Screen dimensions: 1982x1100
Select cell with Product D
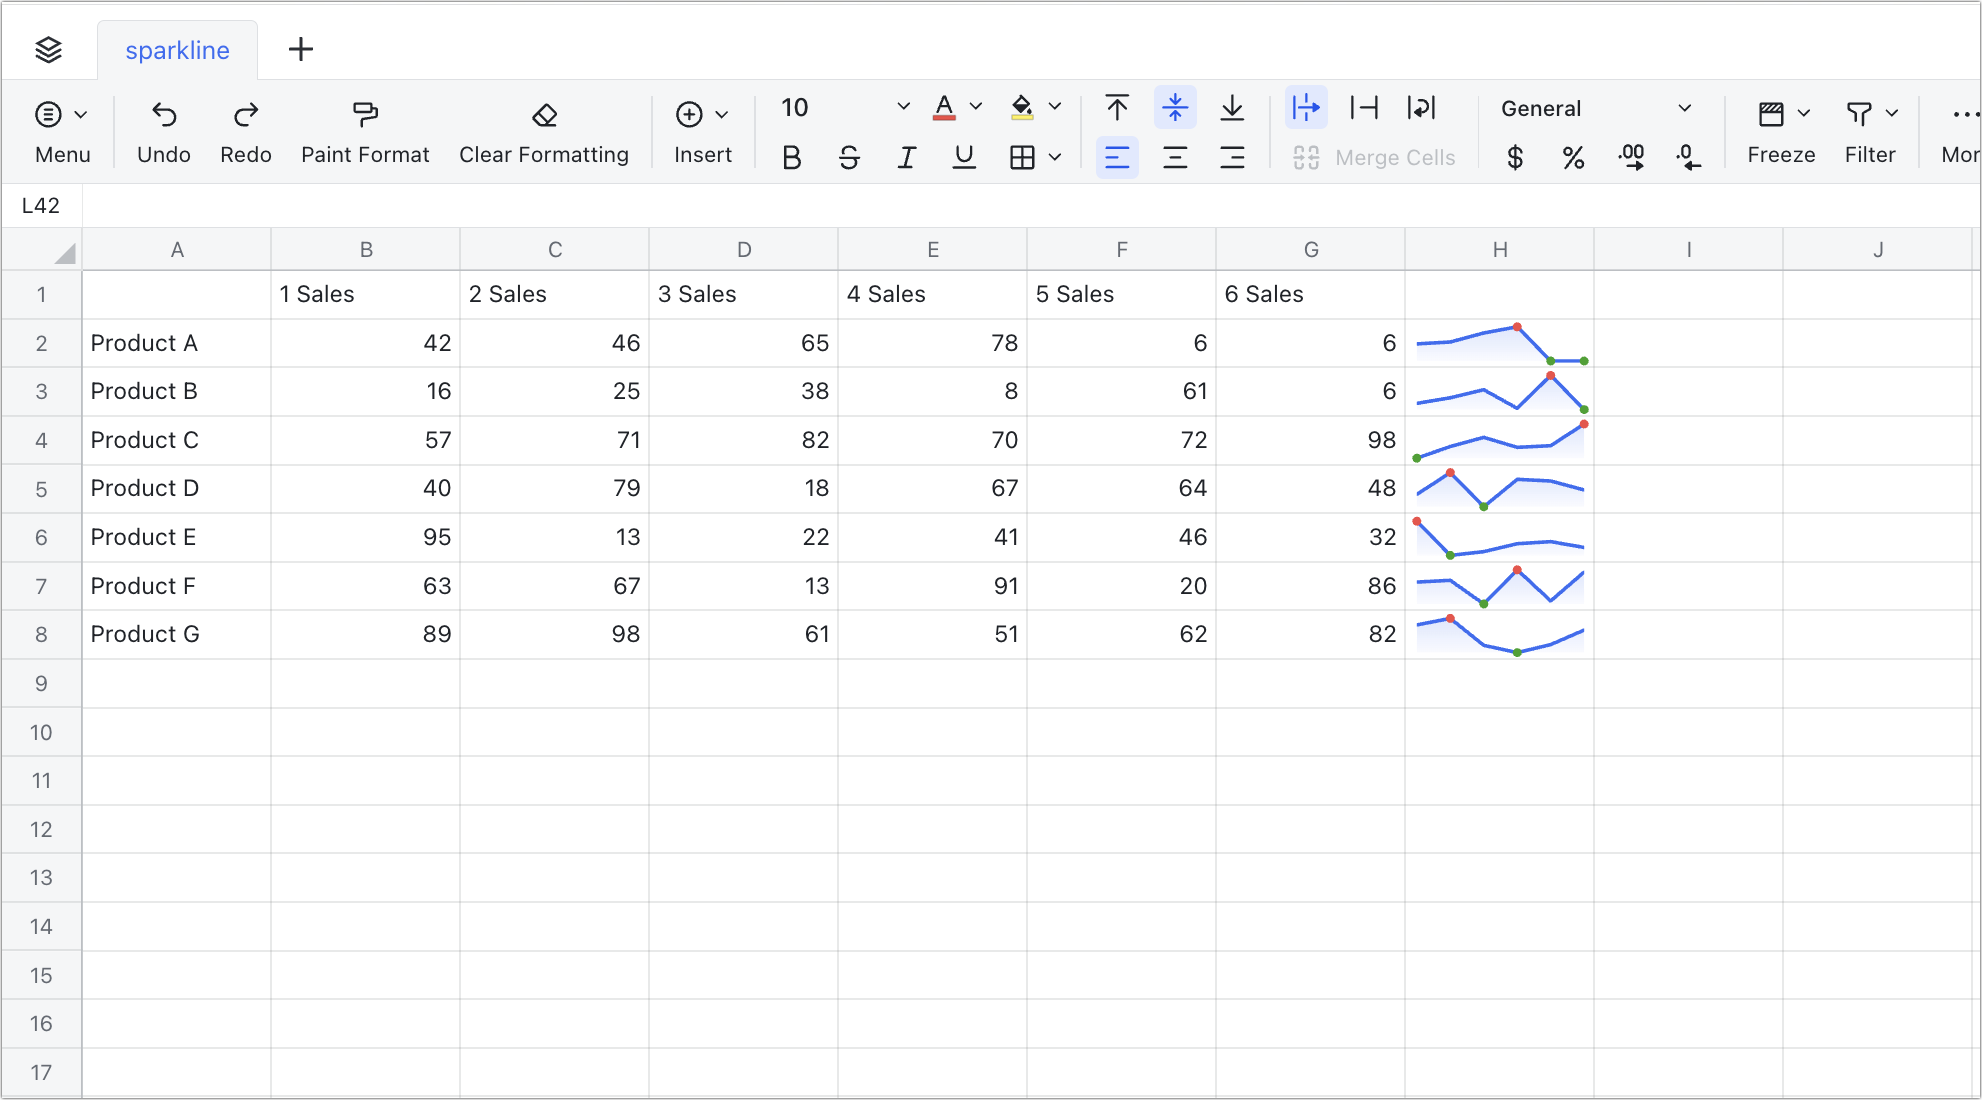pos(176,489)
